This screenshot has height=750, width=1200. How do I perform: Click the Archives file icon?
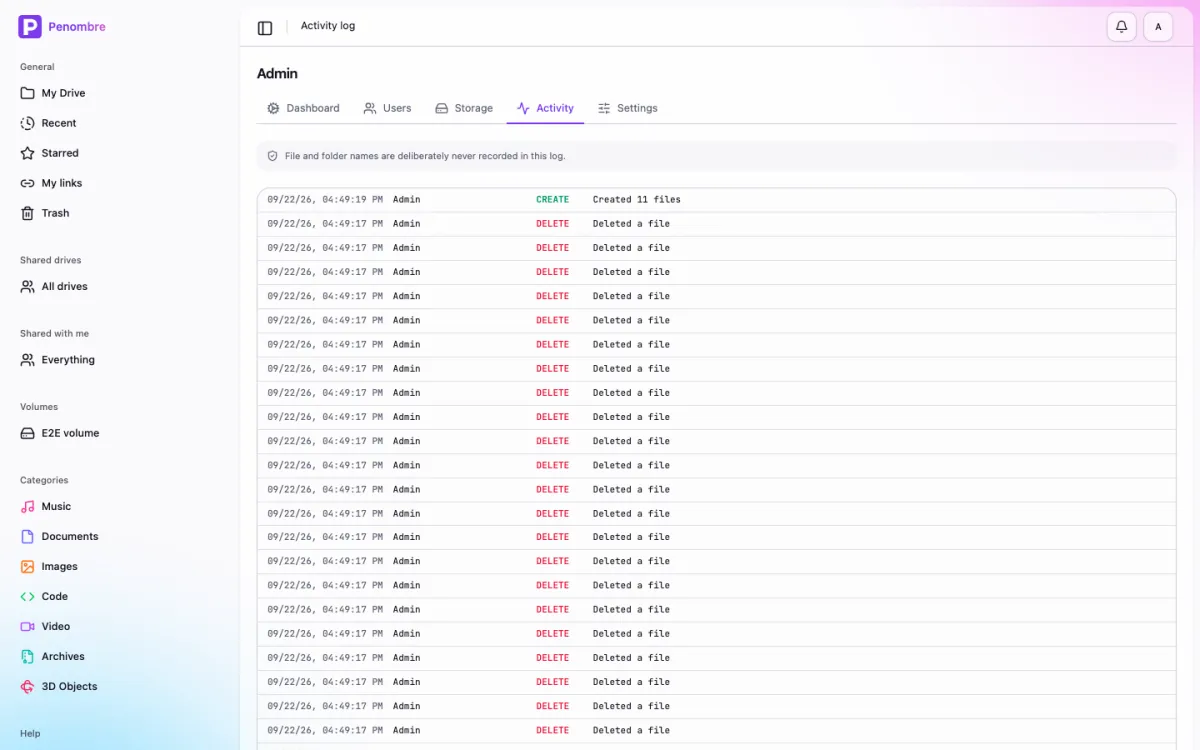[x=28, y=657]
